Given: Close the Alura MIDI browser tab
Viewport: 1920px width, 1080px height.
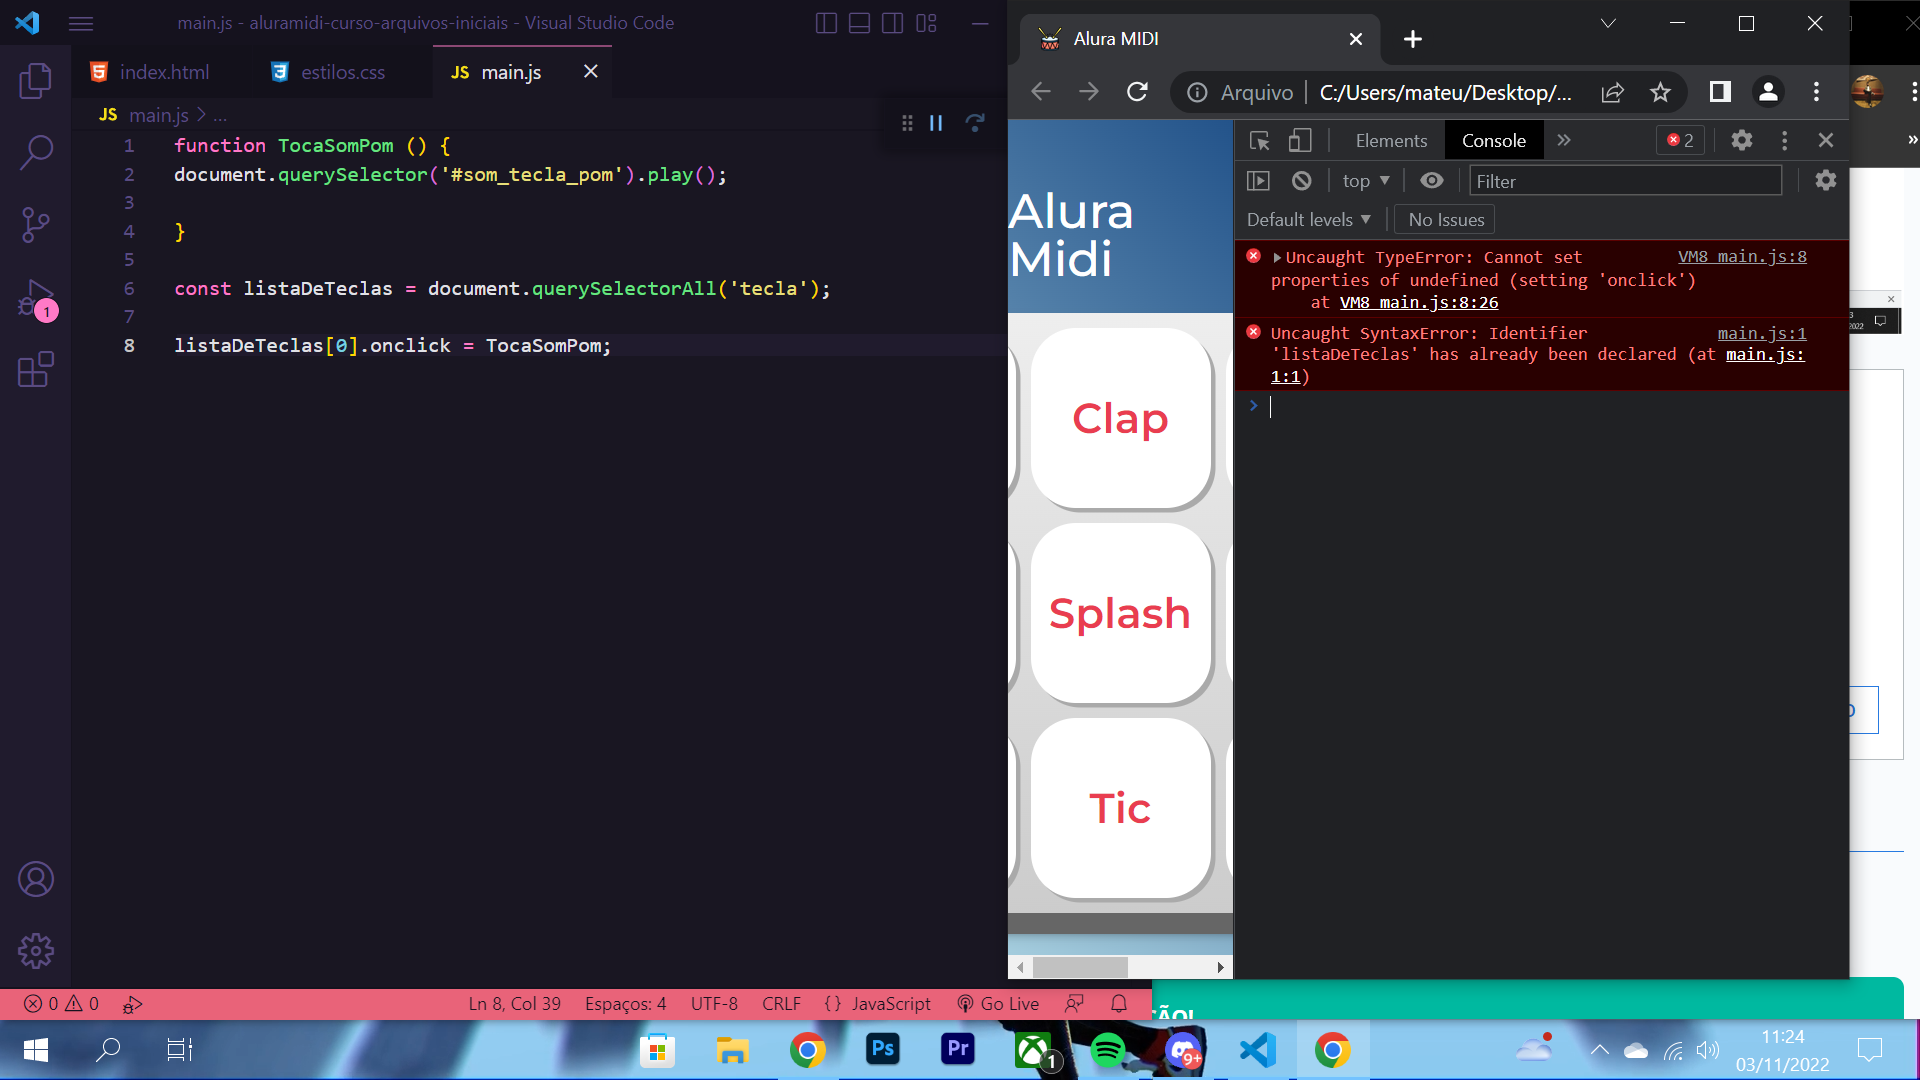Looking at the screenshot, I should (x=1355, y=39).
